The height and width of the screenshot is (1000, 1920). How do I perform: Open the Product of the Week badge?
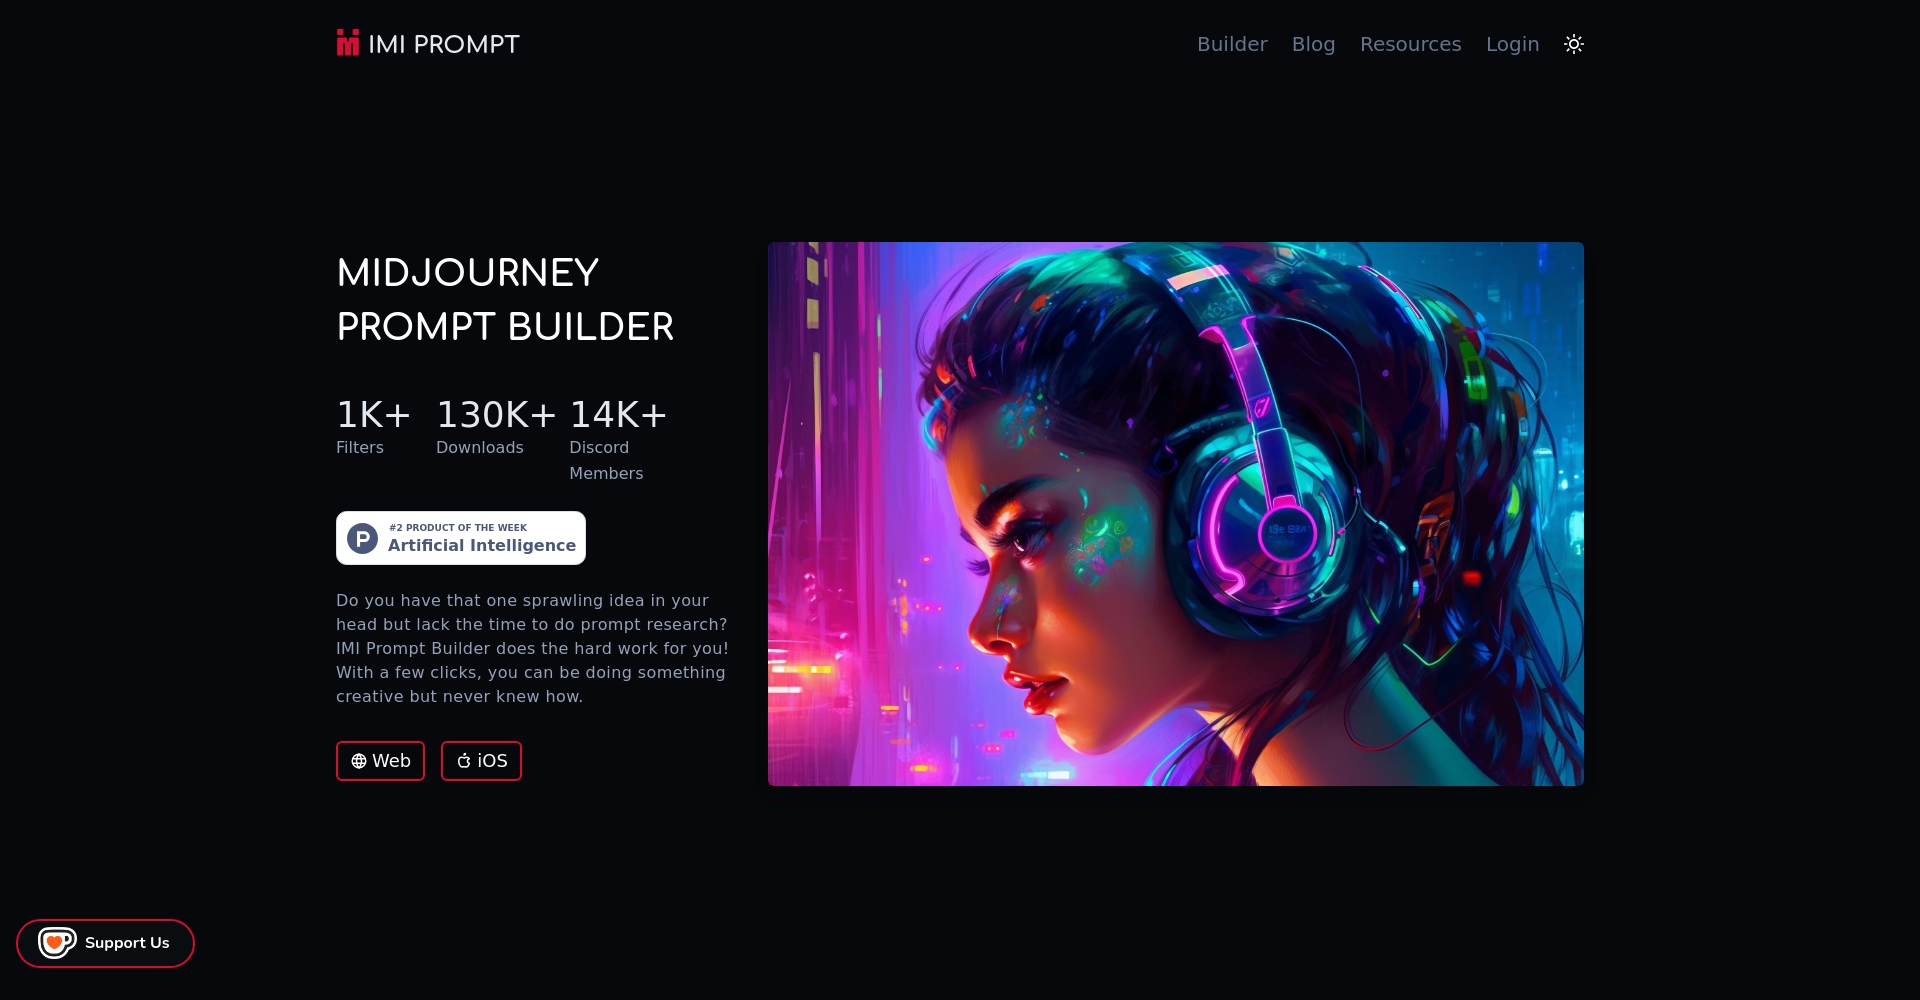pyautogui.click(x=461, y=538)
